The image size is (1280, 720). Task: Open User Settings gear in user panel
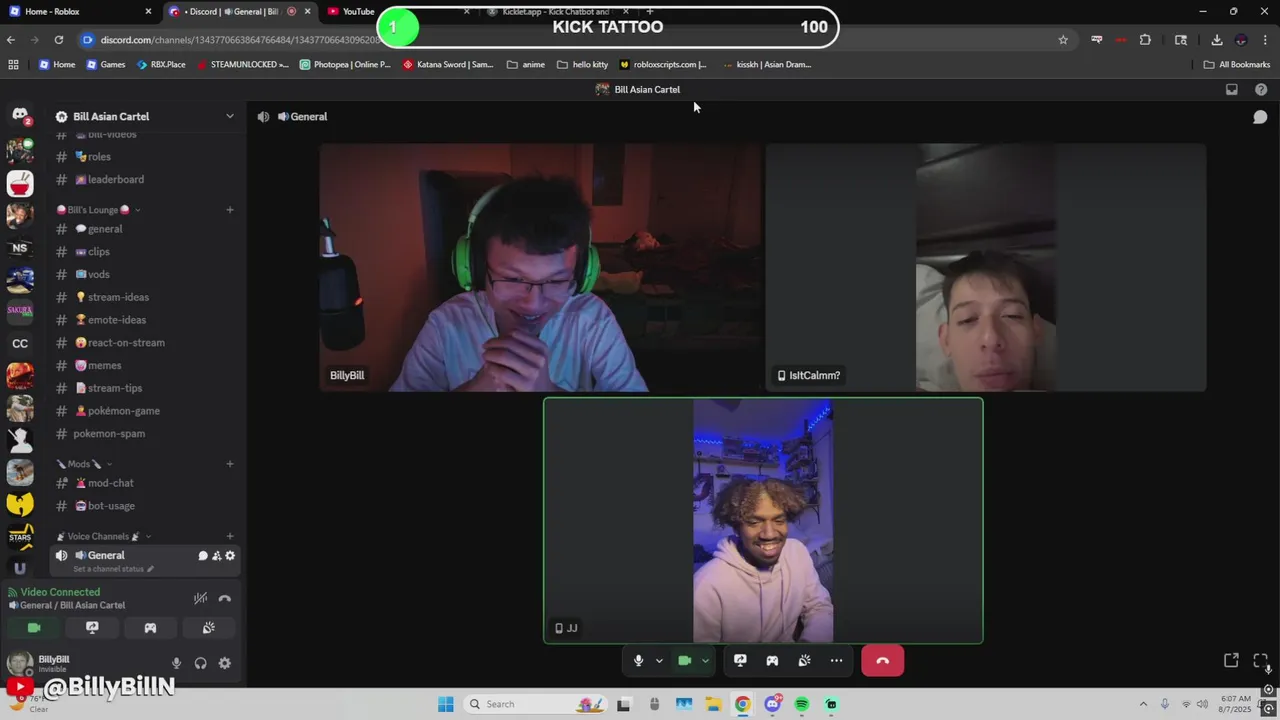pyautogui.click(x=224, y=663)
